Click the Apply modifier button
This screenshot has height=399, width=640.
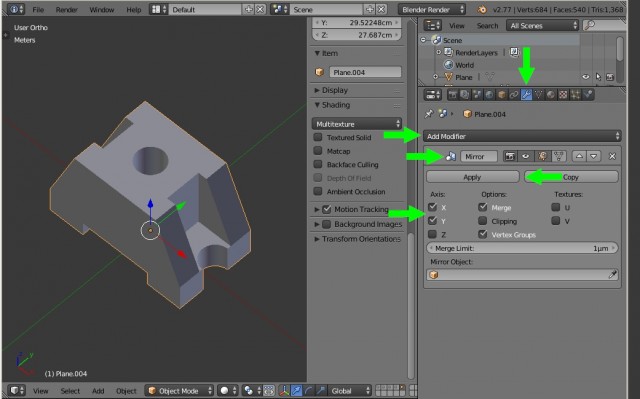[x=472, y=177]
